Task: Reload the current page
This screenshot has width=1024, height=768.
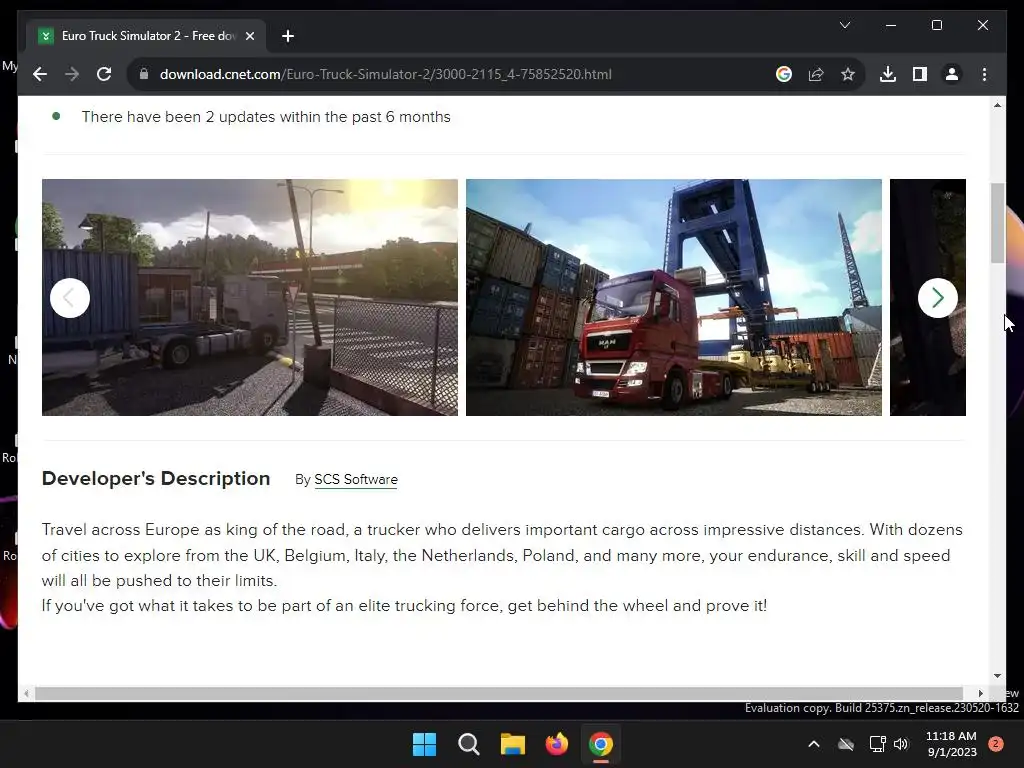Action: click(104, 74)
